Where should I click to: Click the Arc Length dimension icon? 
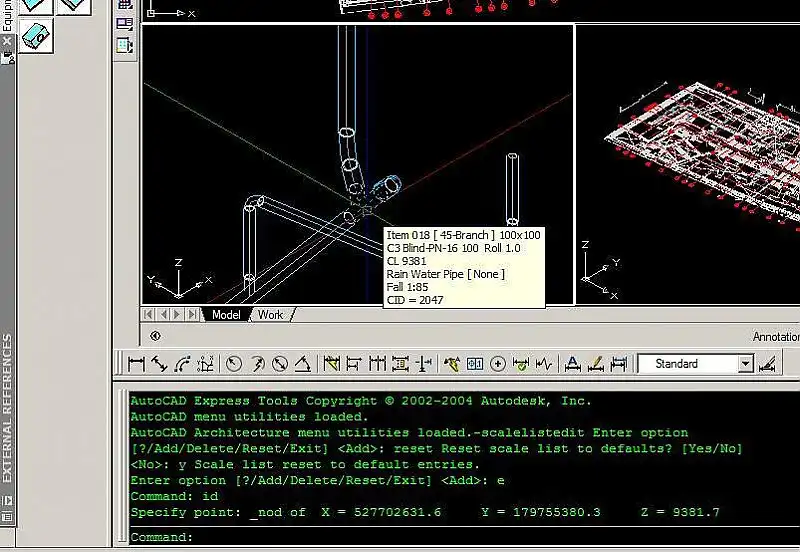[182, 364]
